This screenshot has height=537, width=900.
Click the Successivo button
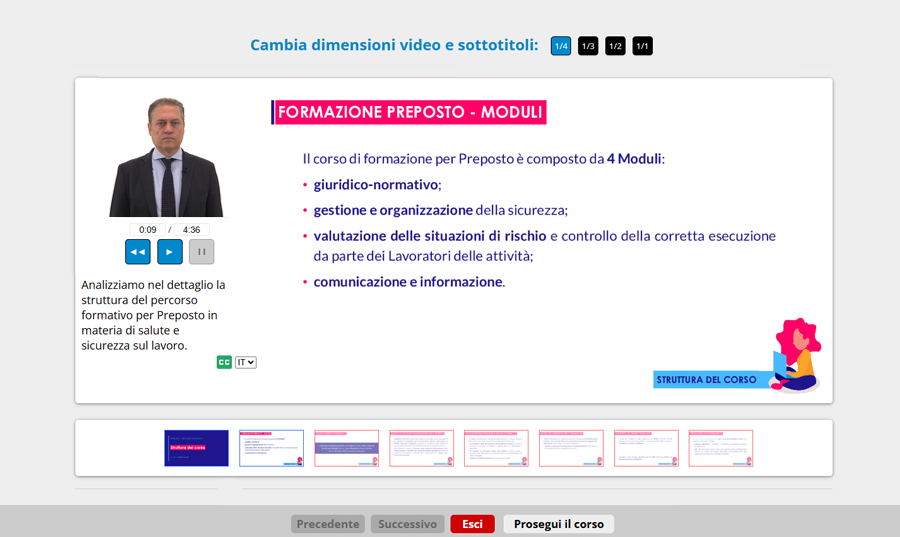point(407,524)
